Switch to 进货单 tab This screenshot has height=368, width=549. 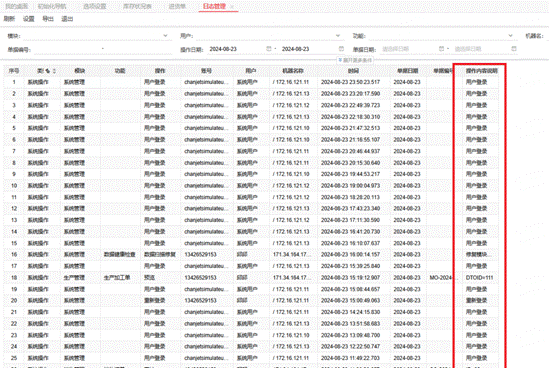[x=177, y=6]
